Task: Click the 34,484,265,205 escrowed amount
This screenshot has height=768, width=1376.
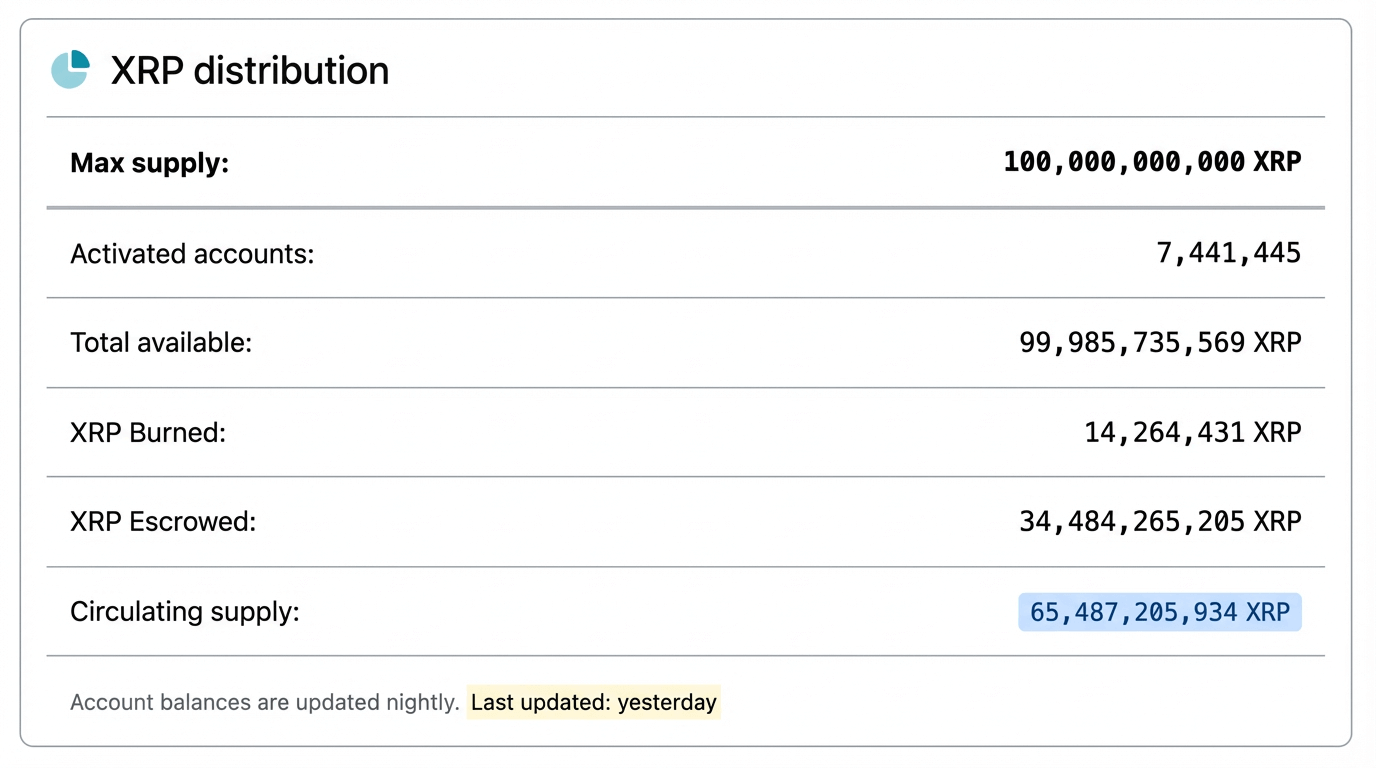Action: 1132,522
